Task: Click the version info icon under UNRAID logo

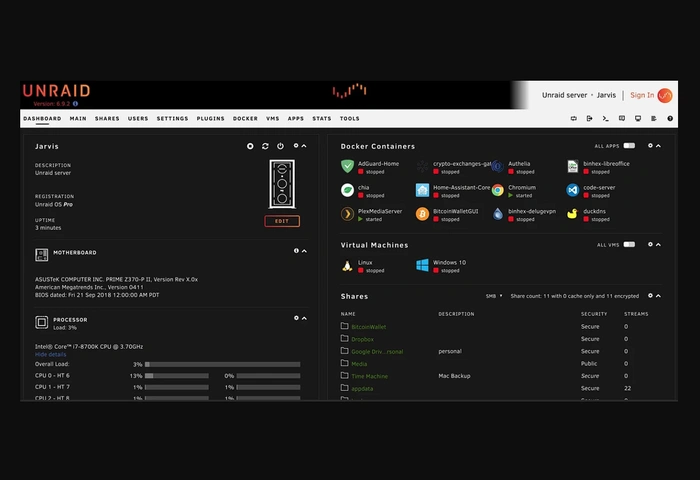Action: 75,104
